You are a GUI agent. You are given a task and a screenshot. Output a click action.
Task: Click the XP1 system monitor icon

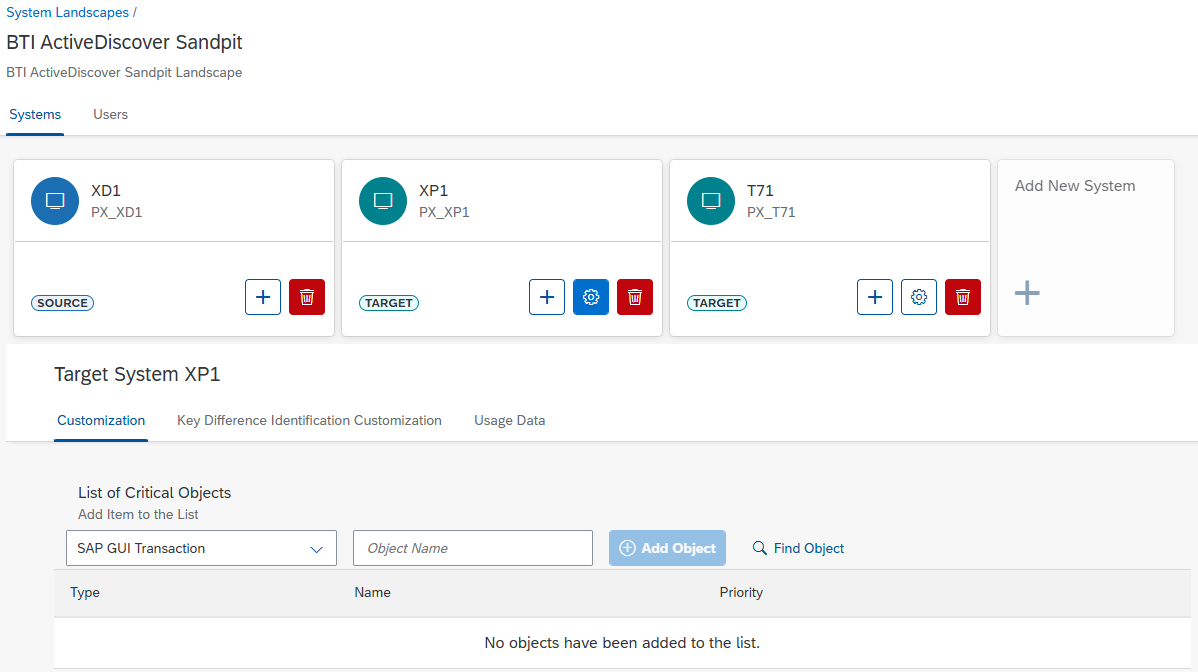pos(383,201)
